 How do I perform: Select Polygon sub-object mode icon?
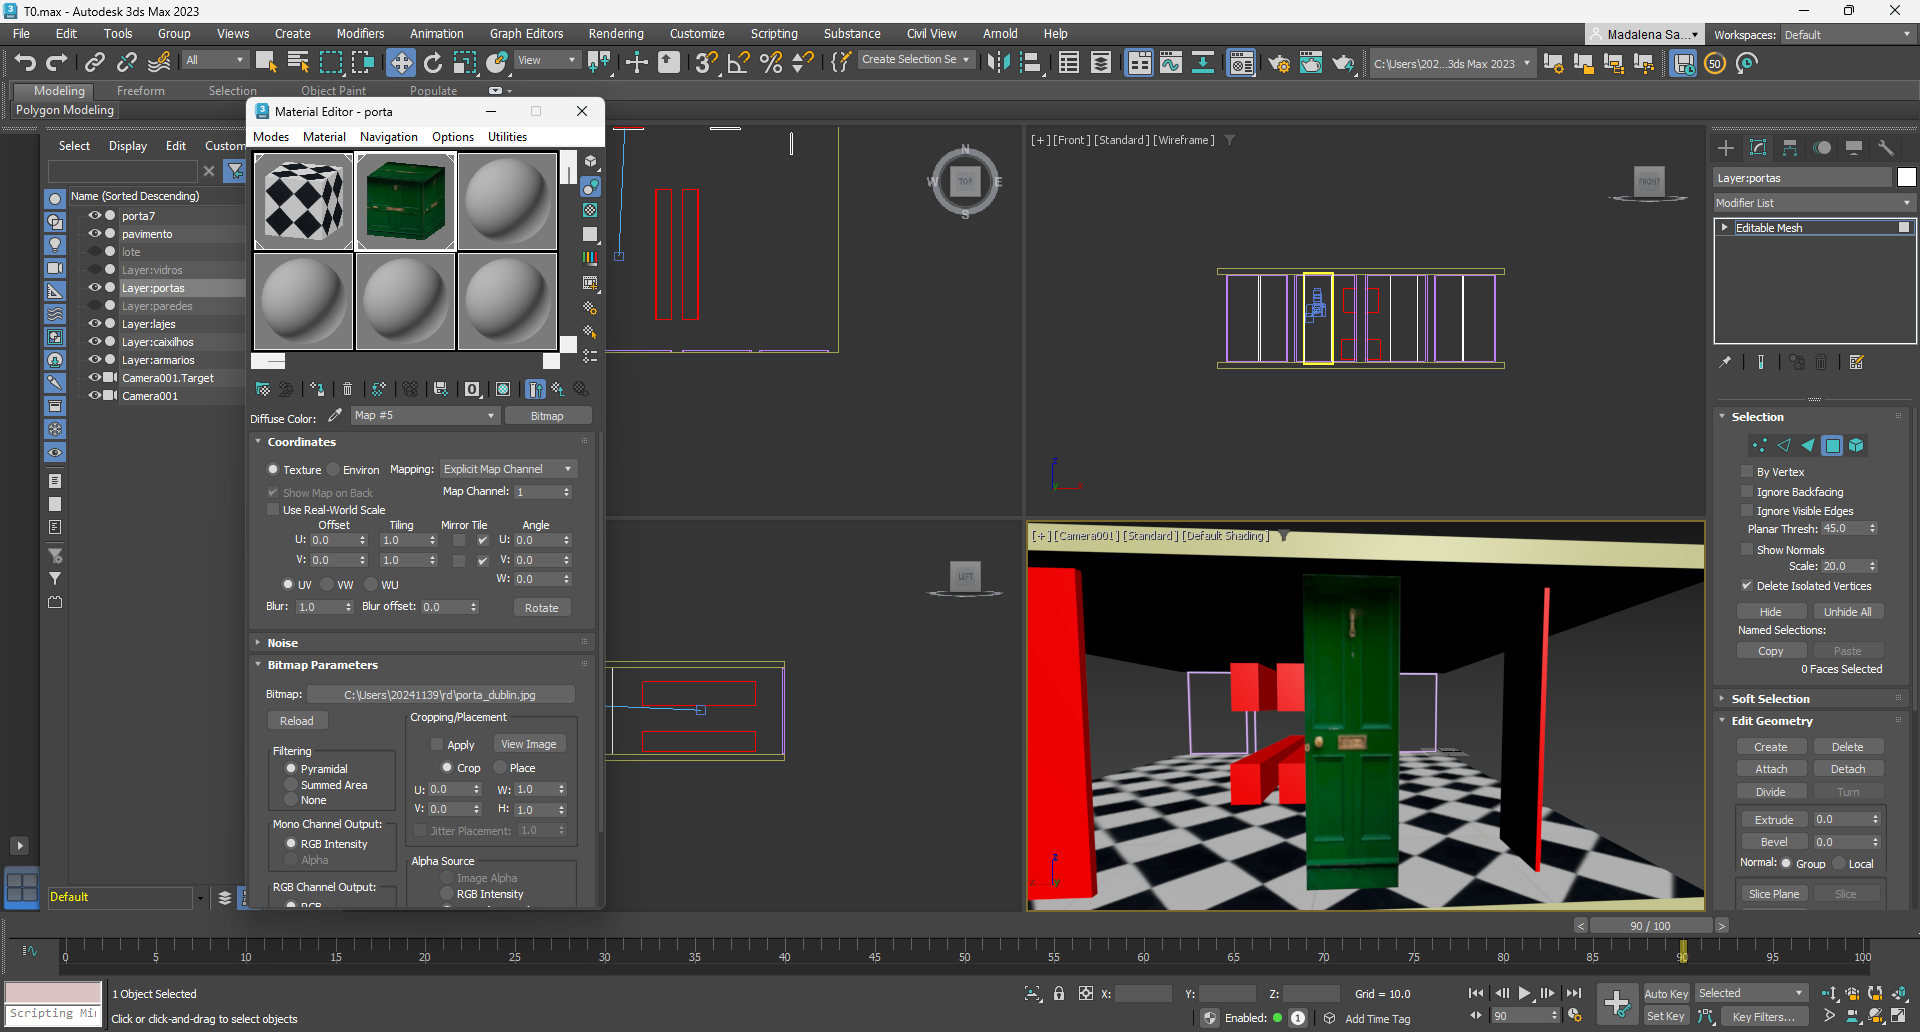(1832, 446)
